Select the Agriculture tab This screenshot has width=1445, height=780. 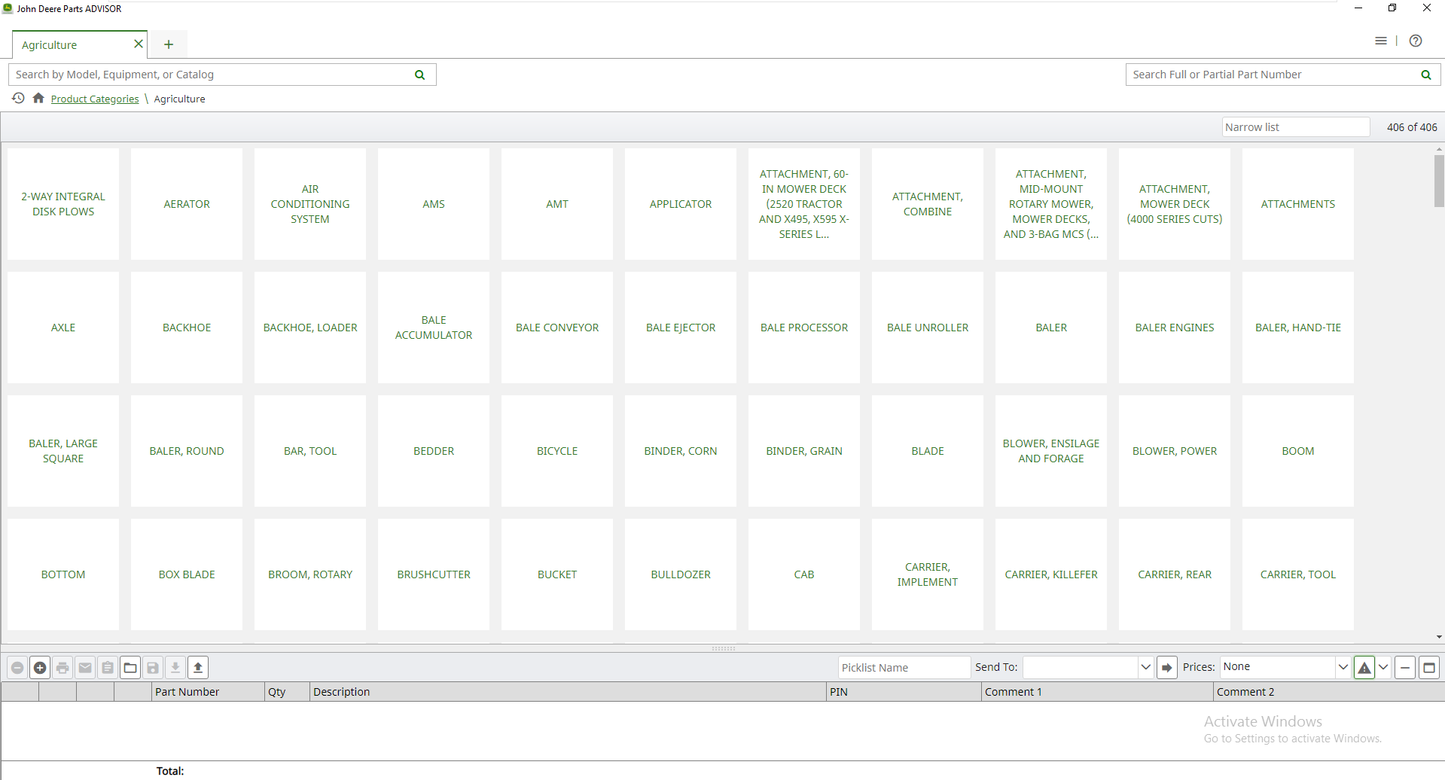pyautogui.click(x=80, y=44)
